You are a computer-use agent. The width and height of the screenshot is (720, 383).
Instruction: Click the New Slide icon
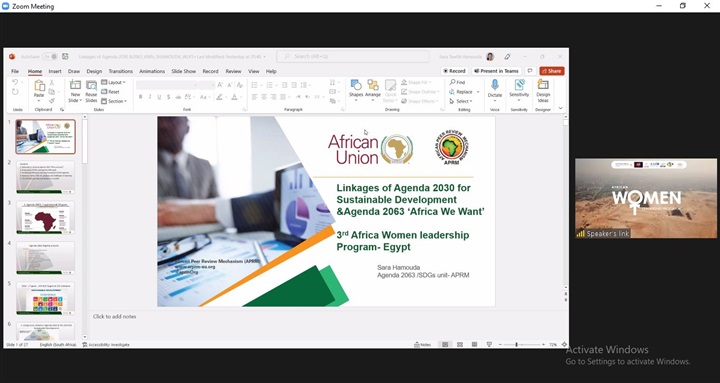pos(75,85)
